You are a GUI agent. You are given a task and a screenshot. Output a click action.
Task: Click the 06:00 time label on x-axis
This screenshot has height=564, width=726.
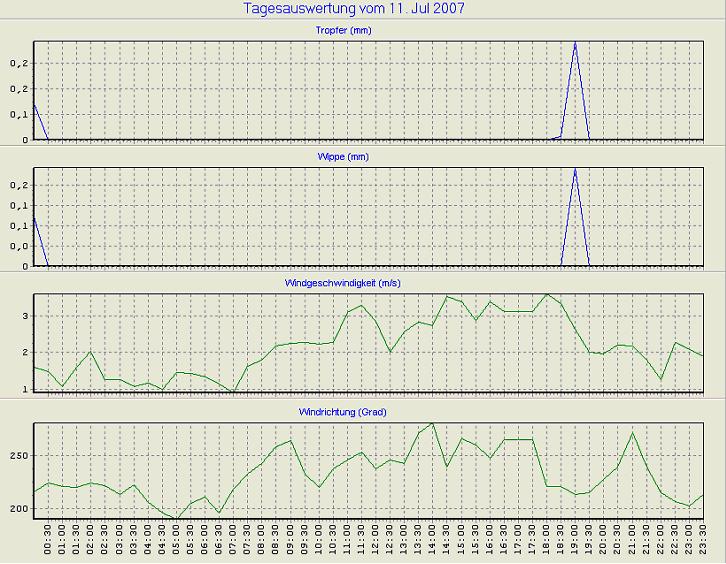click(x=205, y=542)
